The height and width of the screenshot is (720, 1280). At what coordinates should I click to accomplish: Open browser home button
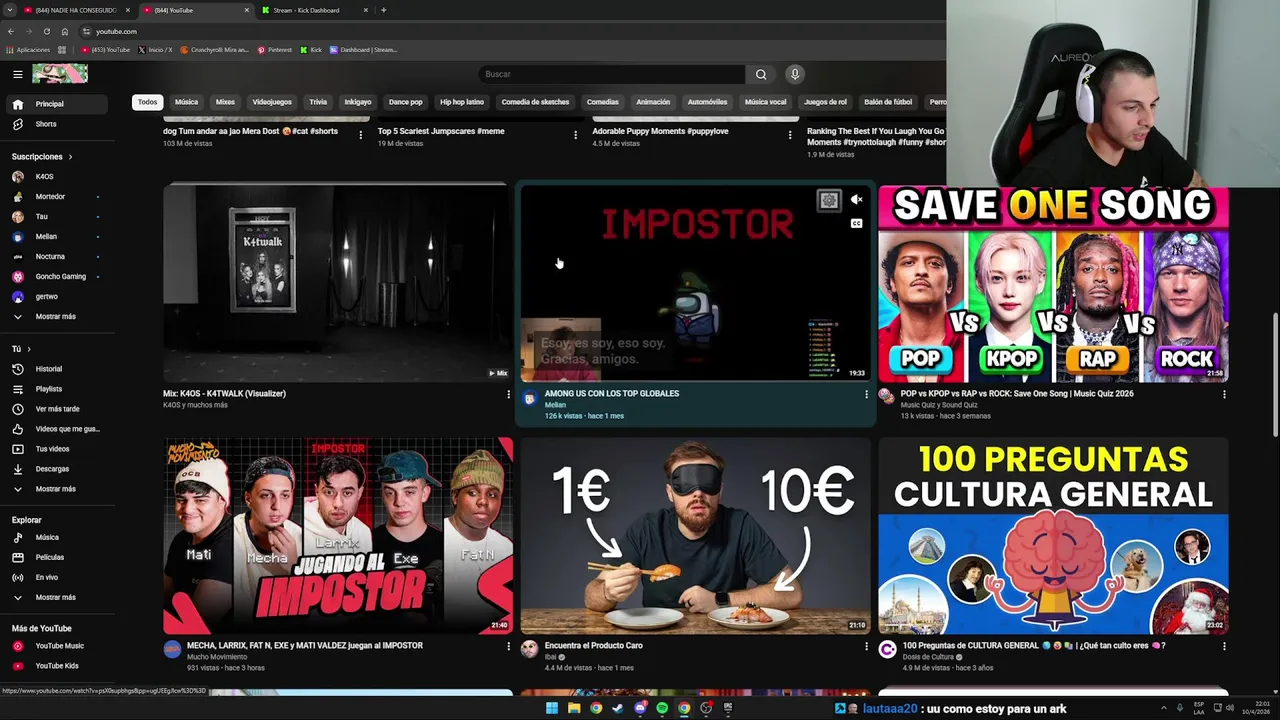pos(65,31)
